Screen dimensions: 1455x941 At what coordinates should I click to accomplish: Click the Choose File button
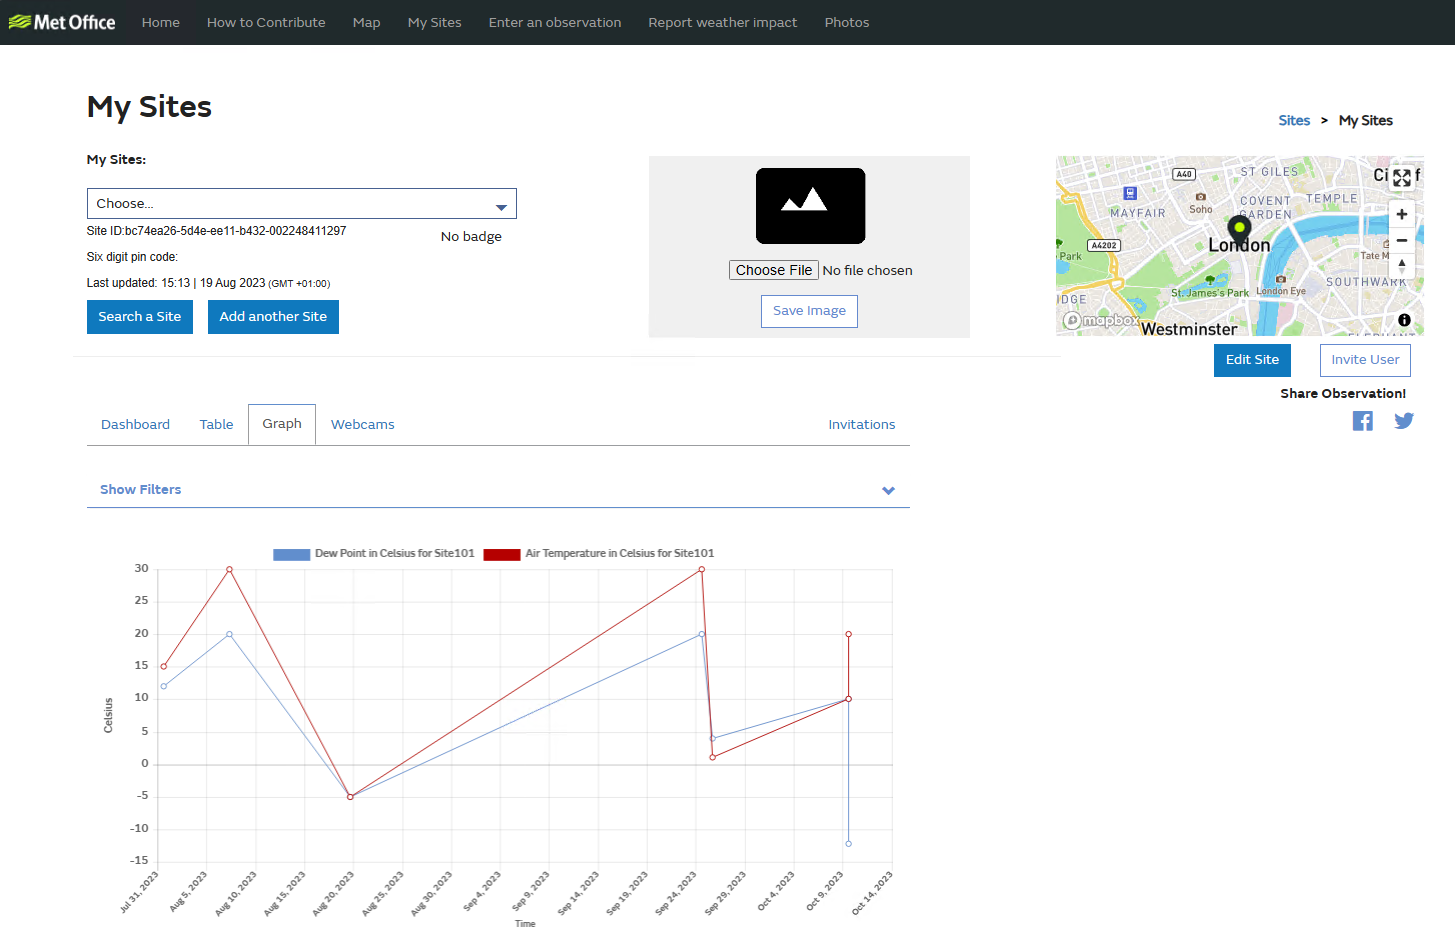point(774,270)
